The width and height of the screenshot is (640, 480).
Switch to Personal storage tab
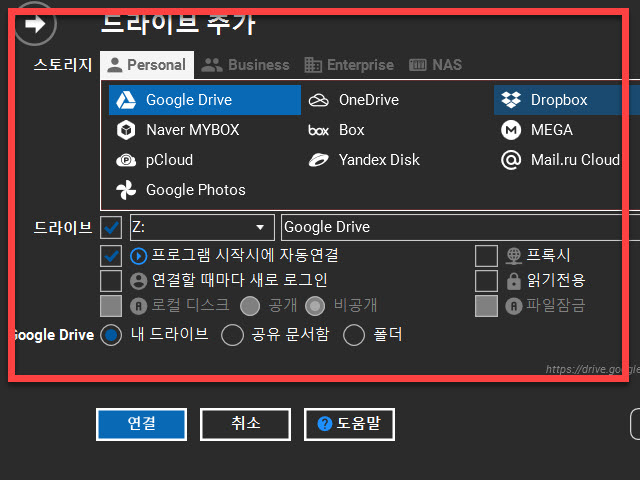point(147,65)
